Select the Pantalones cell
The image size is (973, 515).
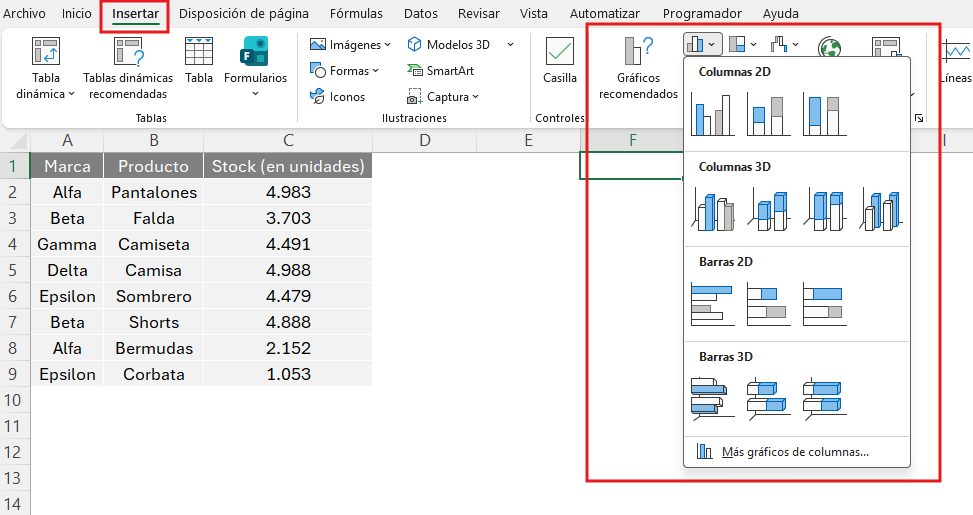pos(153,192)
